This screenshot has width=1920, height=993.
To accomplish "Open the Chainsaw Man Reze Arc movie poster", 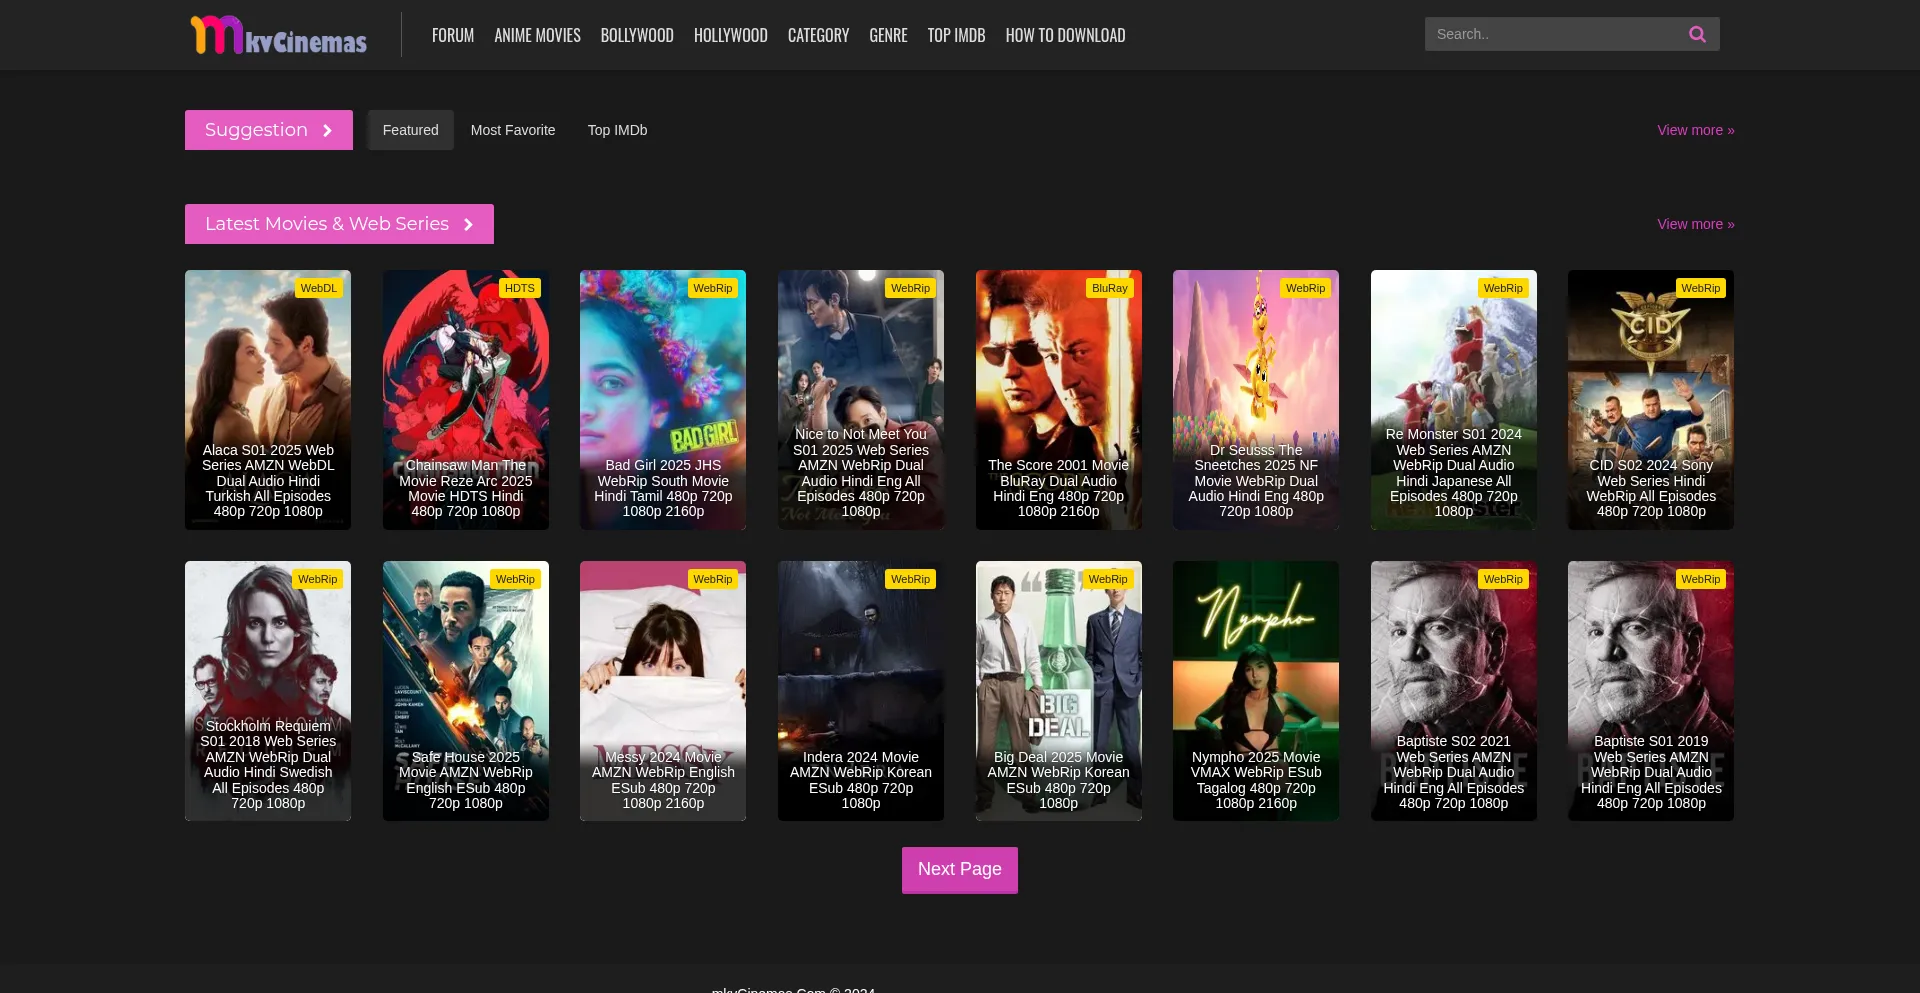I will (465, 399).
